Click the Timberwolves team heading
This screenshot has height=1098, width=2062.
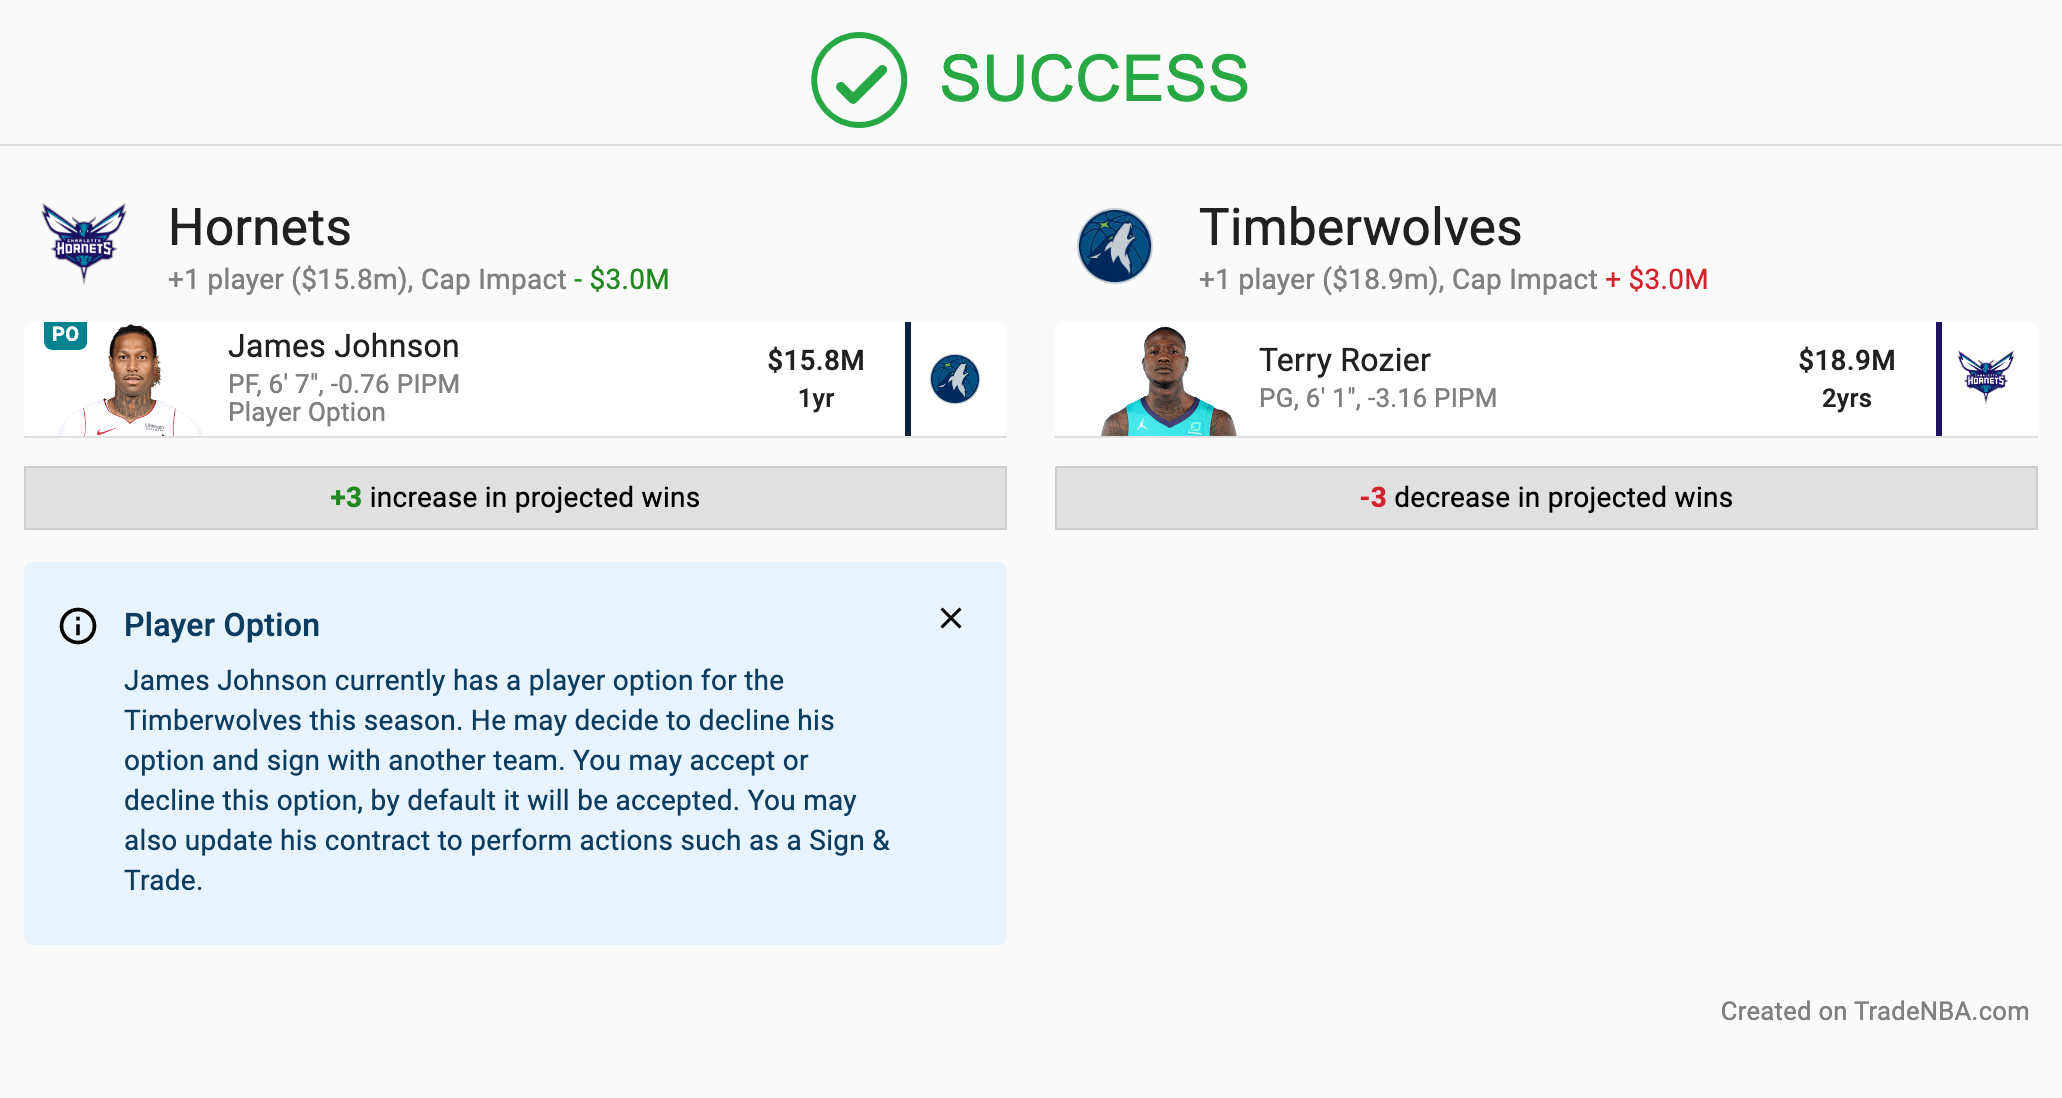click(1360, 227)
